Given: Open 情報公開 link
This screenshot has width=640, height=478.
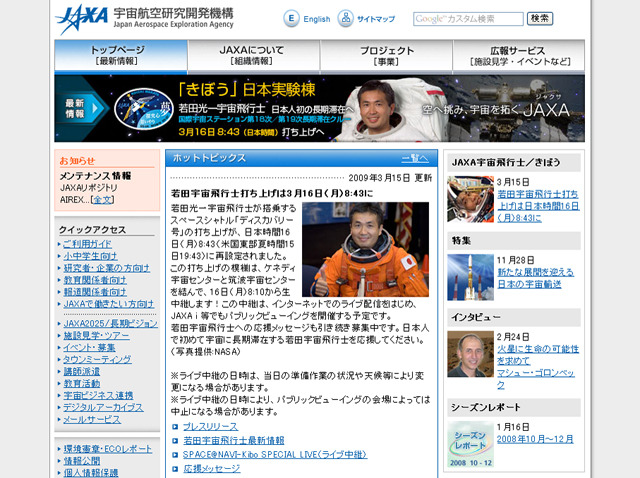Looking at the screenshot, I should pyautogui.click(x=82, y=461).
